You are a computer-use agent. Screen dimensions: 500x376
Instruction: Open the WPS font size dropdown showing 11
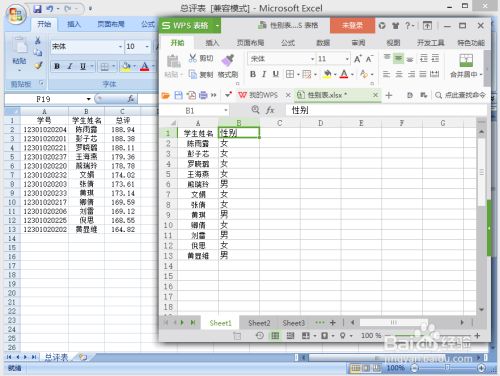click(x=347, y=59)
